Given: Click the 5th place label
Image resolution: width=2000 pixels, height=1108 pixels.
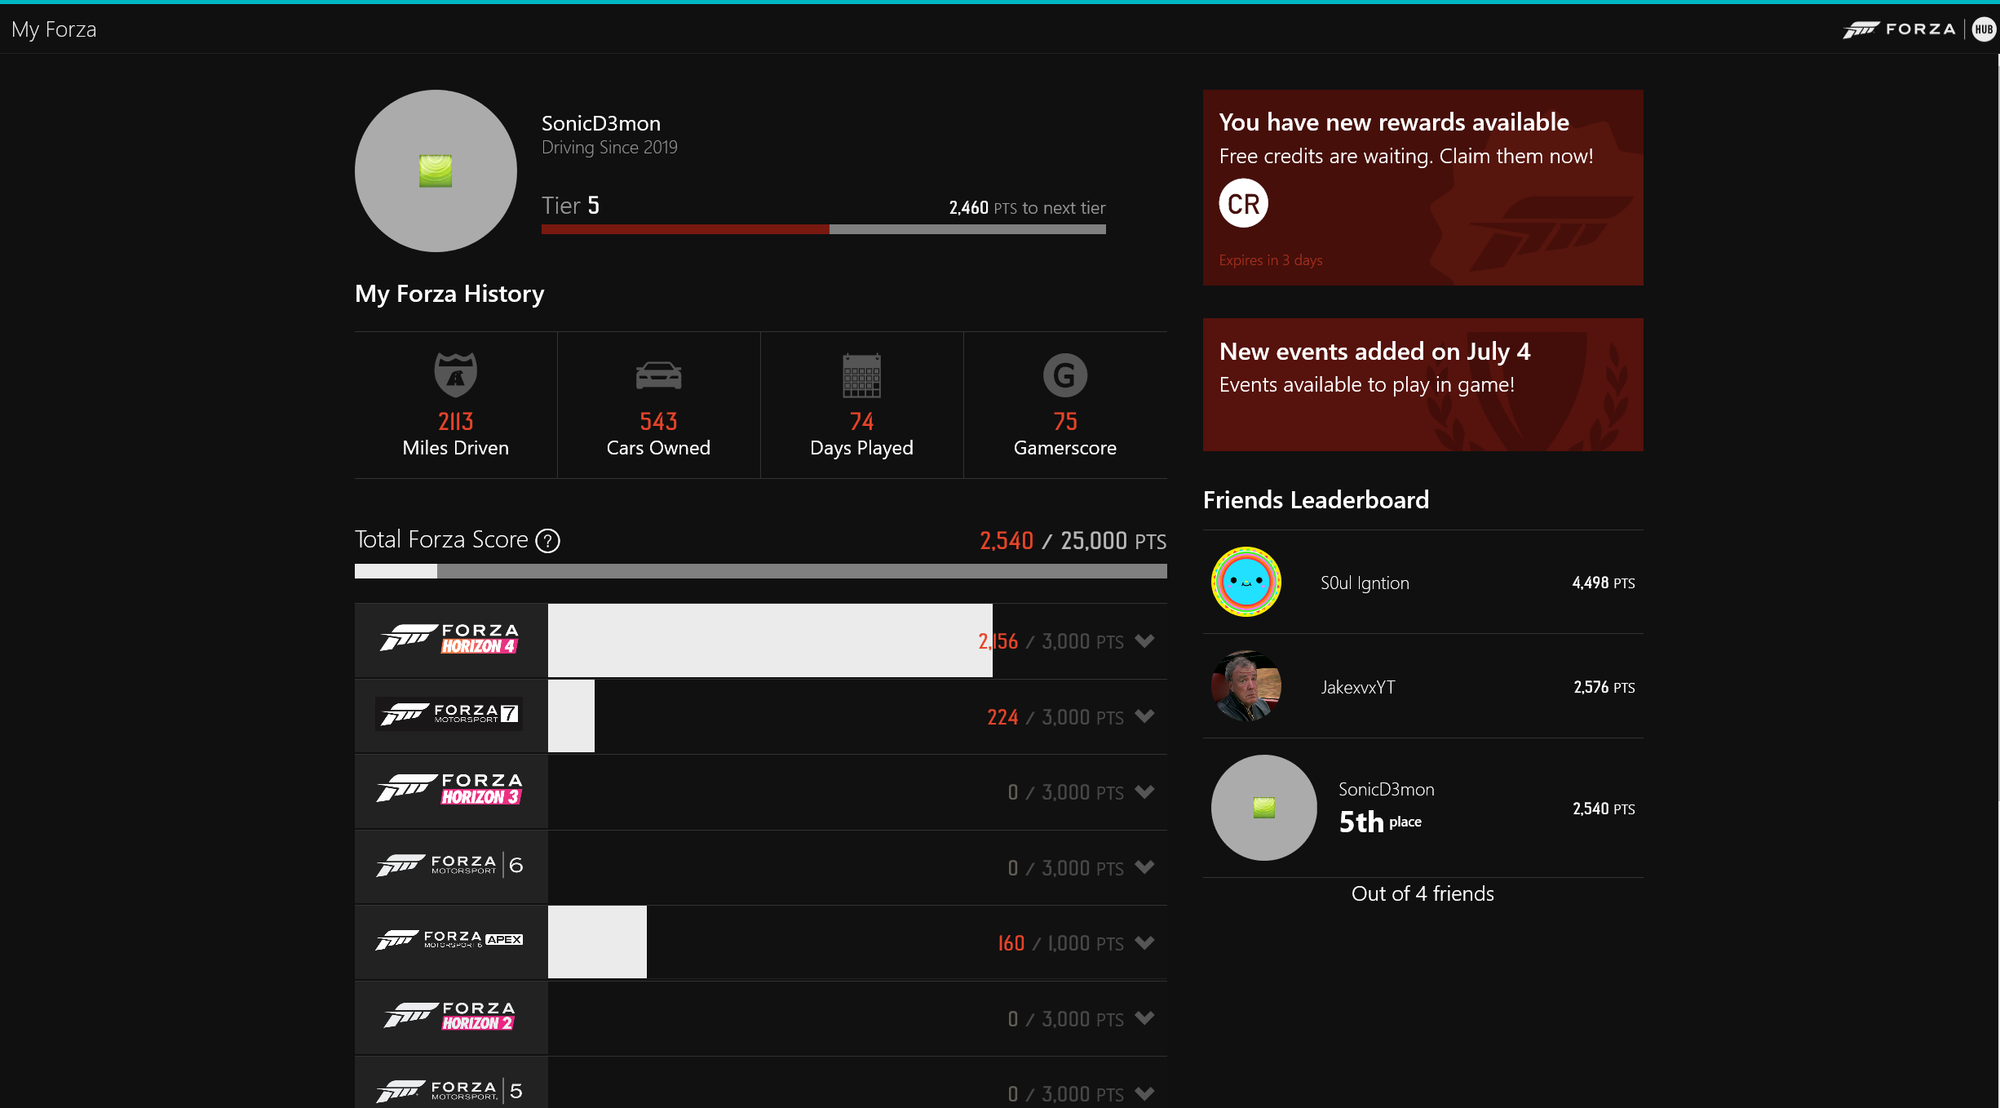Looking at the screenshot, I should 1380,822.
